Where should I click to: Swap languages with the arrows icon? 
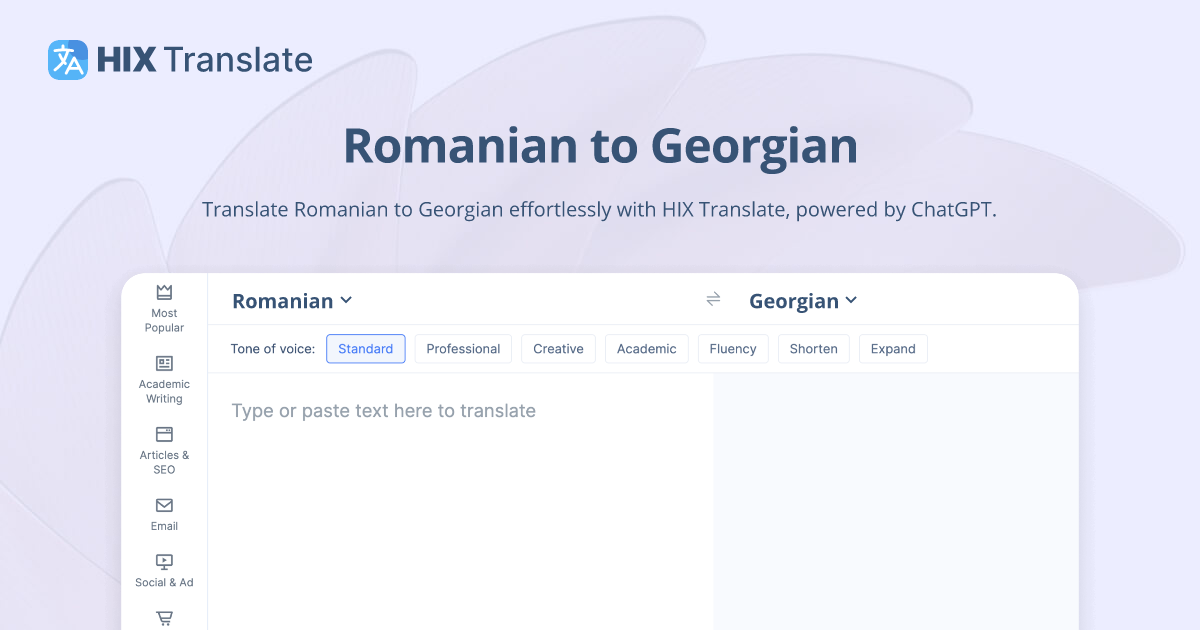tap(712, 299)
